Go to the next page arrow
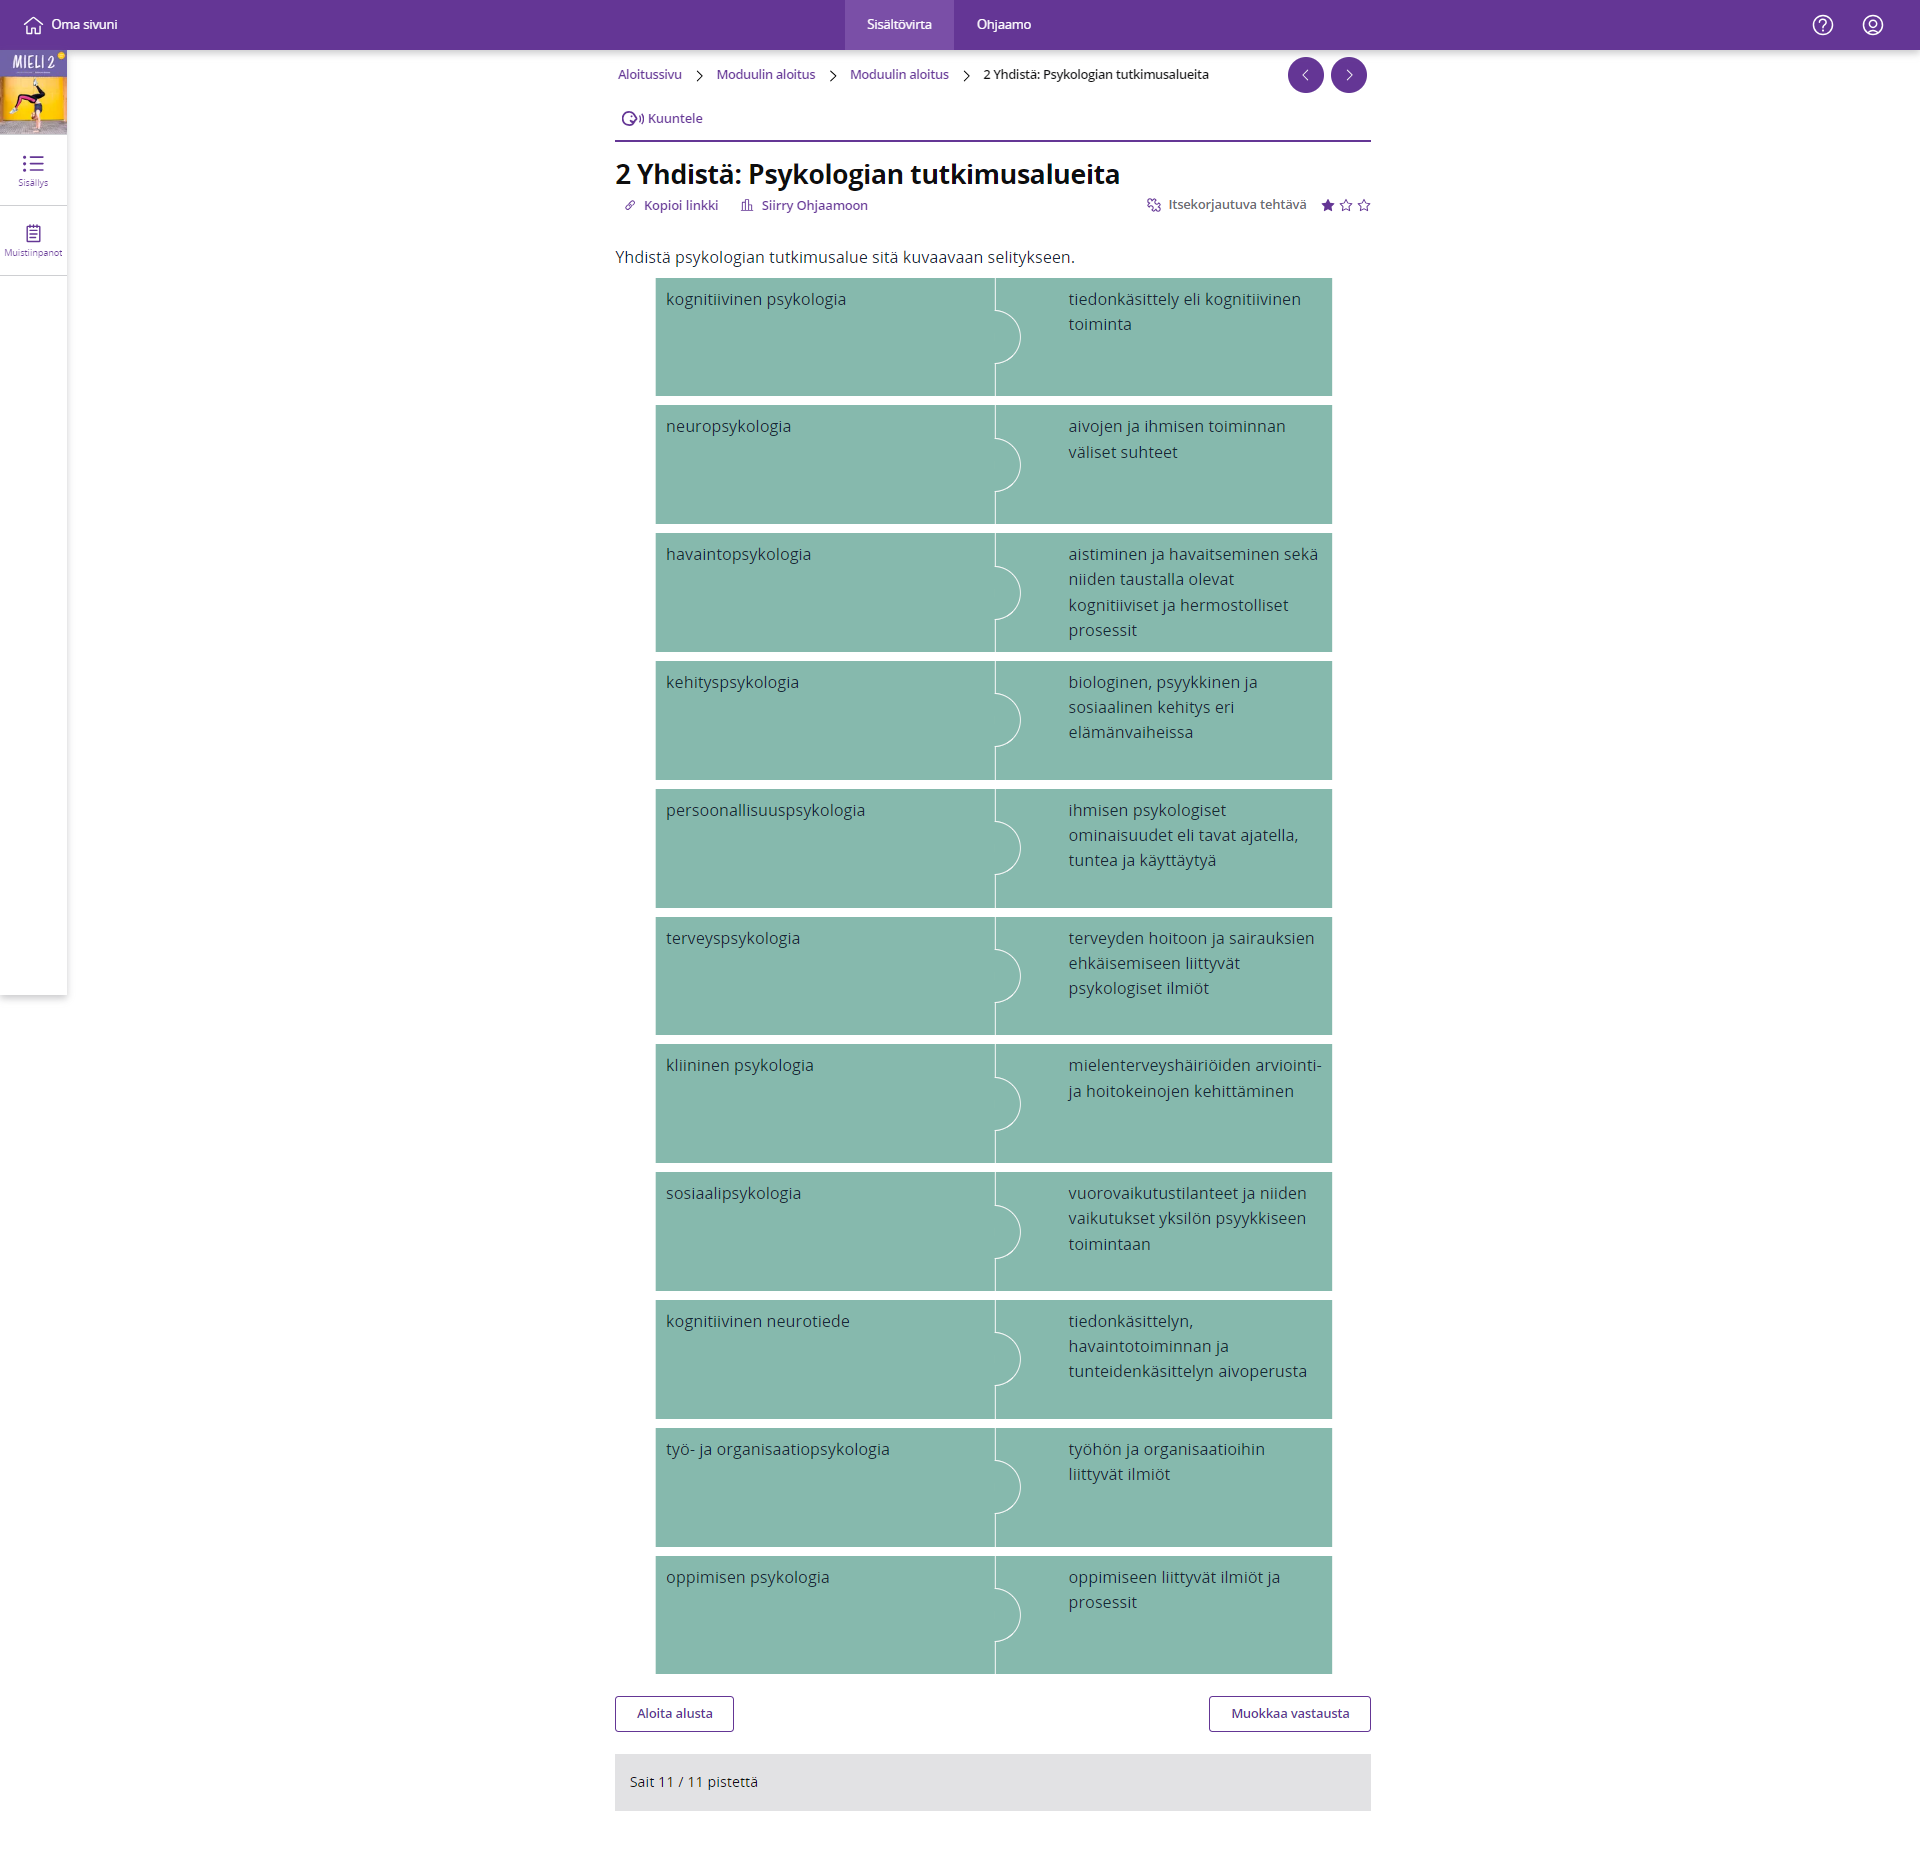The width and height of the screenshot is (1920, 1858). pos(1348,75)
